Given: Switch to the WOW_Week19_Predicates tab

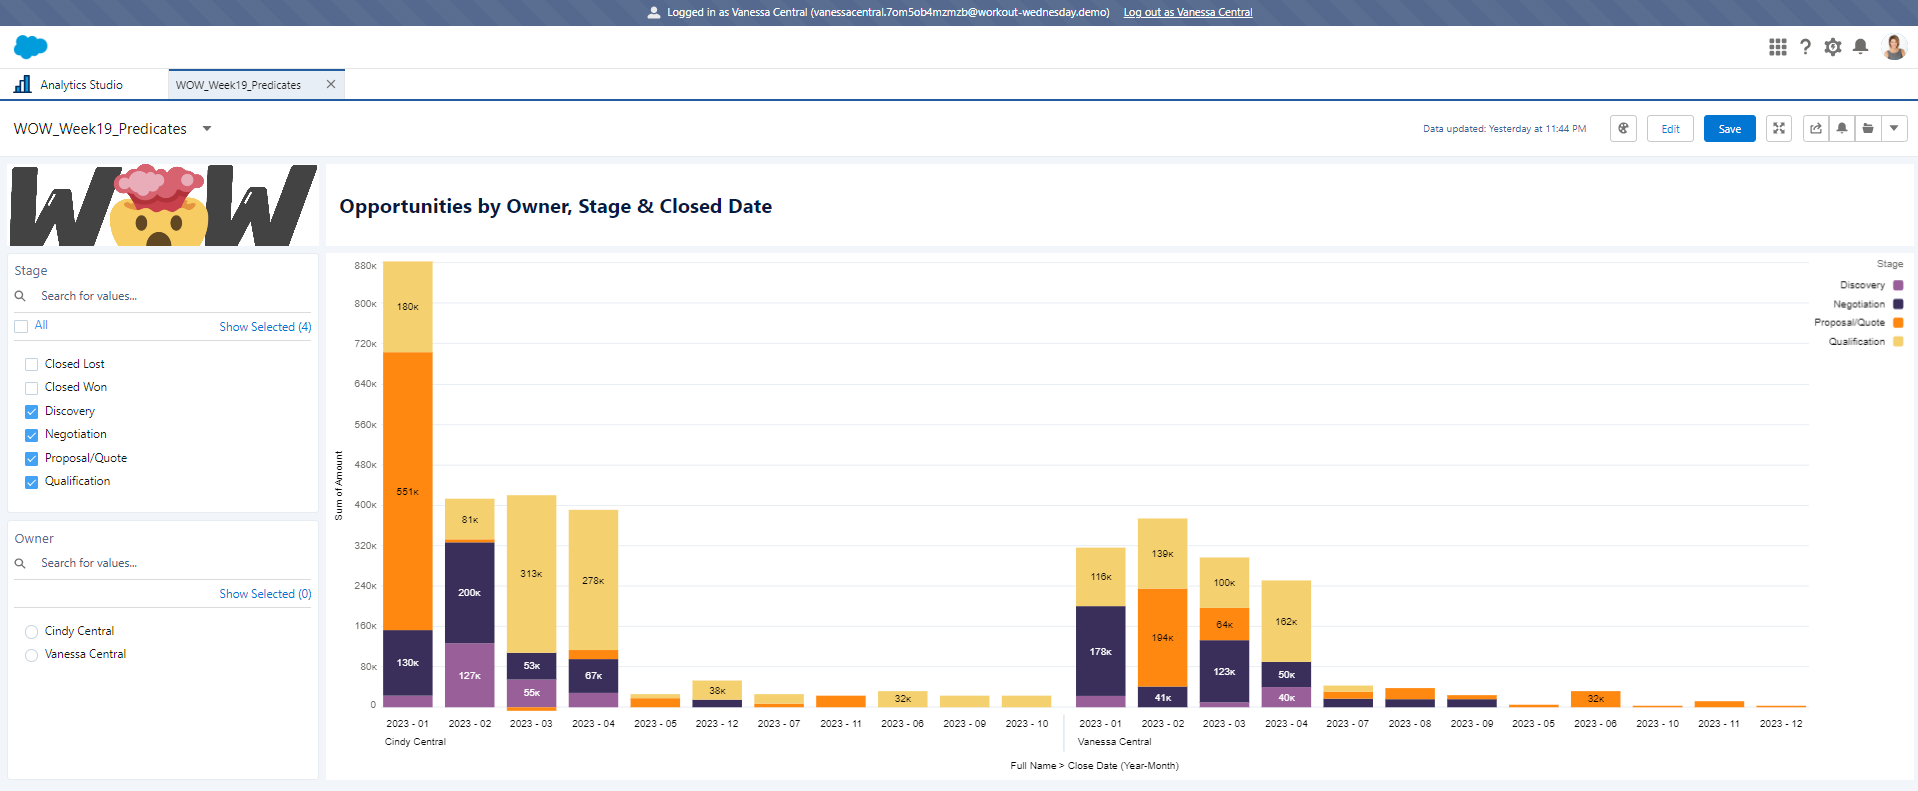Looking at the screenshot, I should 256,84.
